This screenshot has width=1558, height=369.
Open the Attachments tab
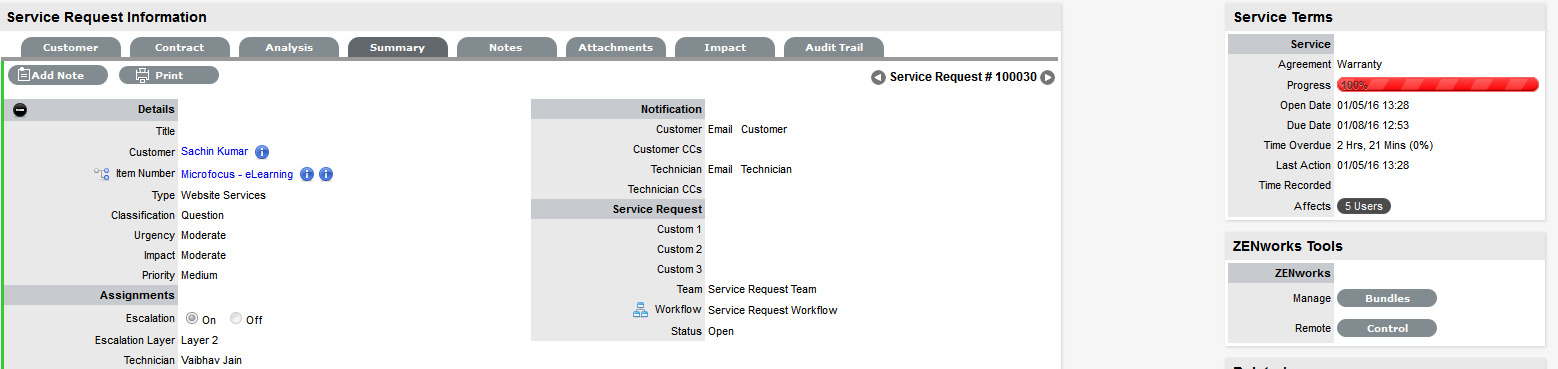click(x=615, y=47)
